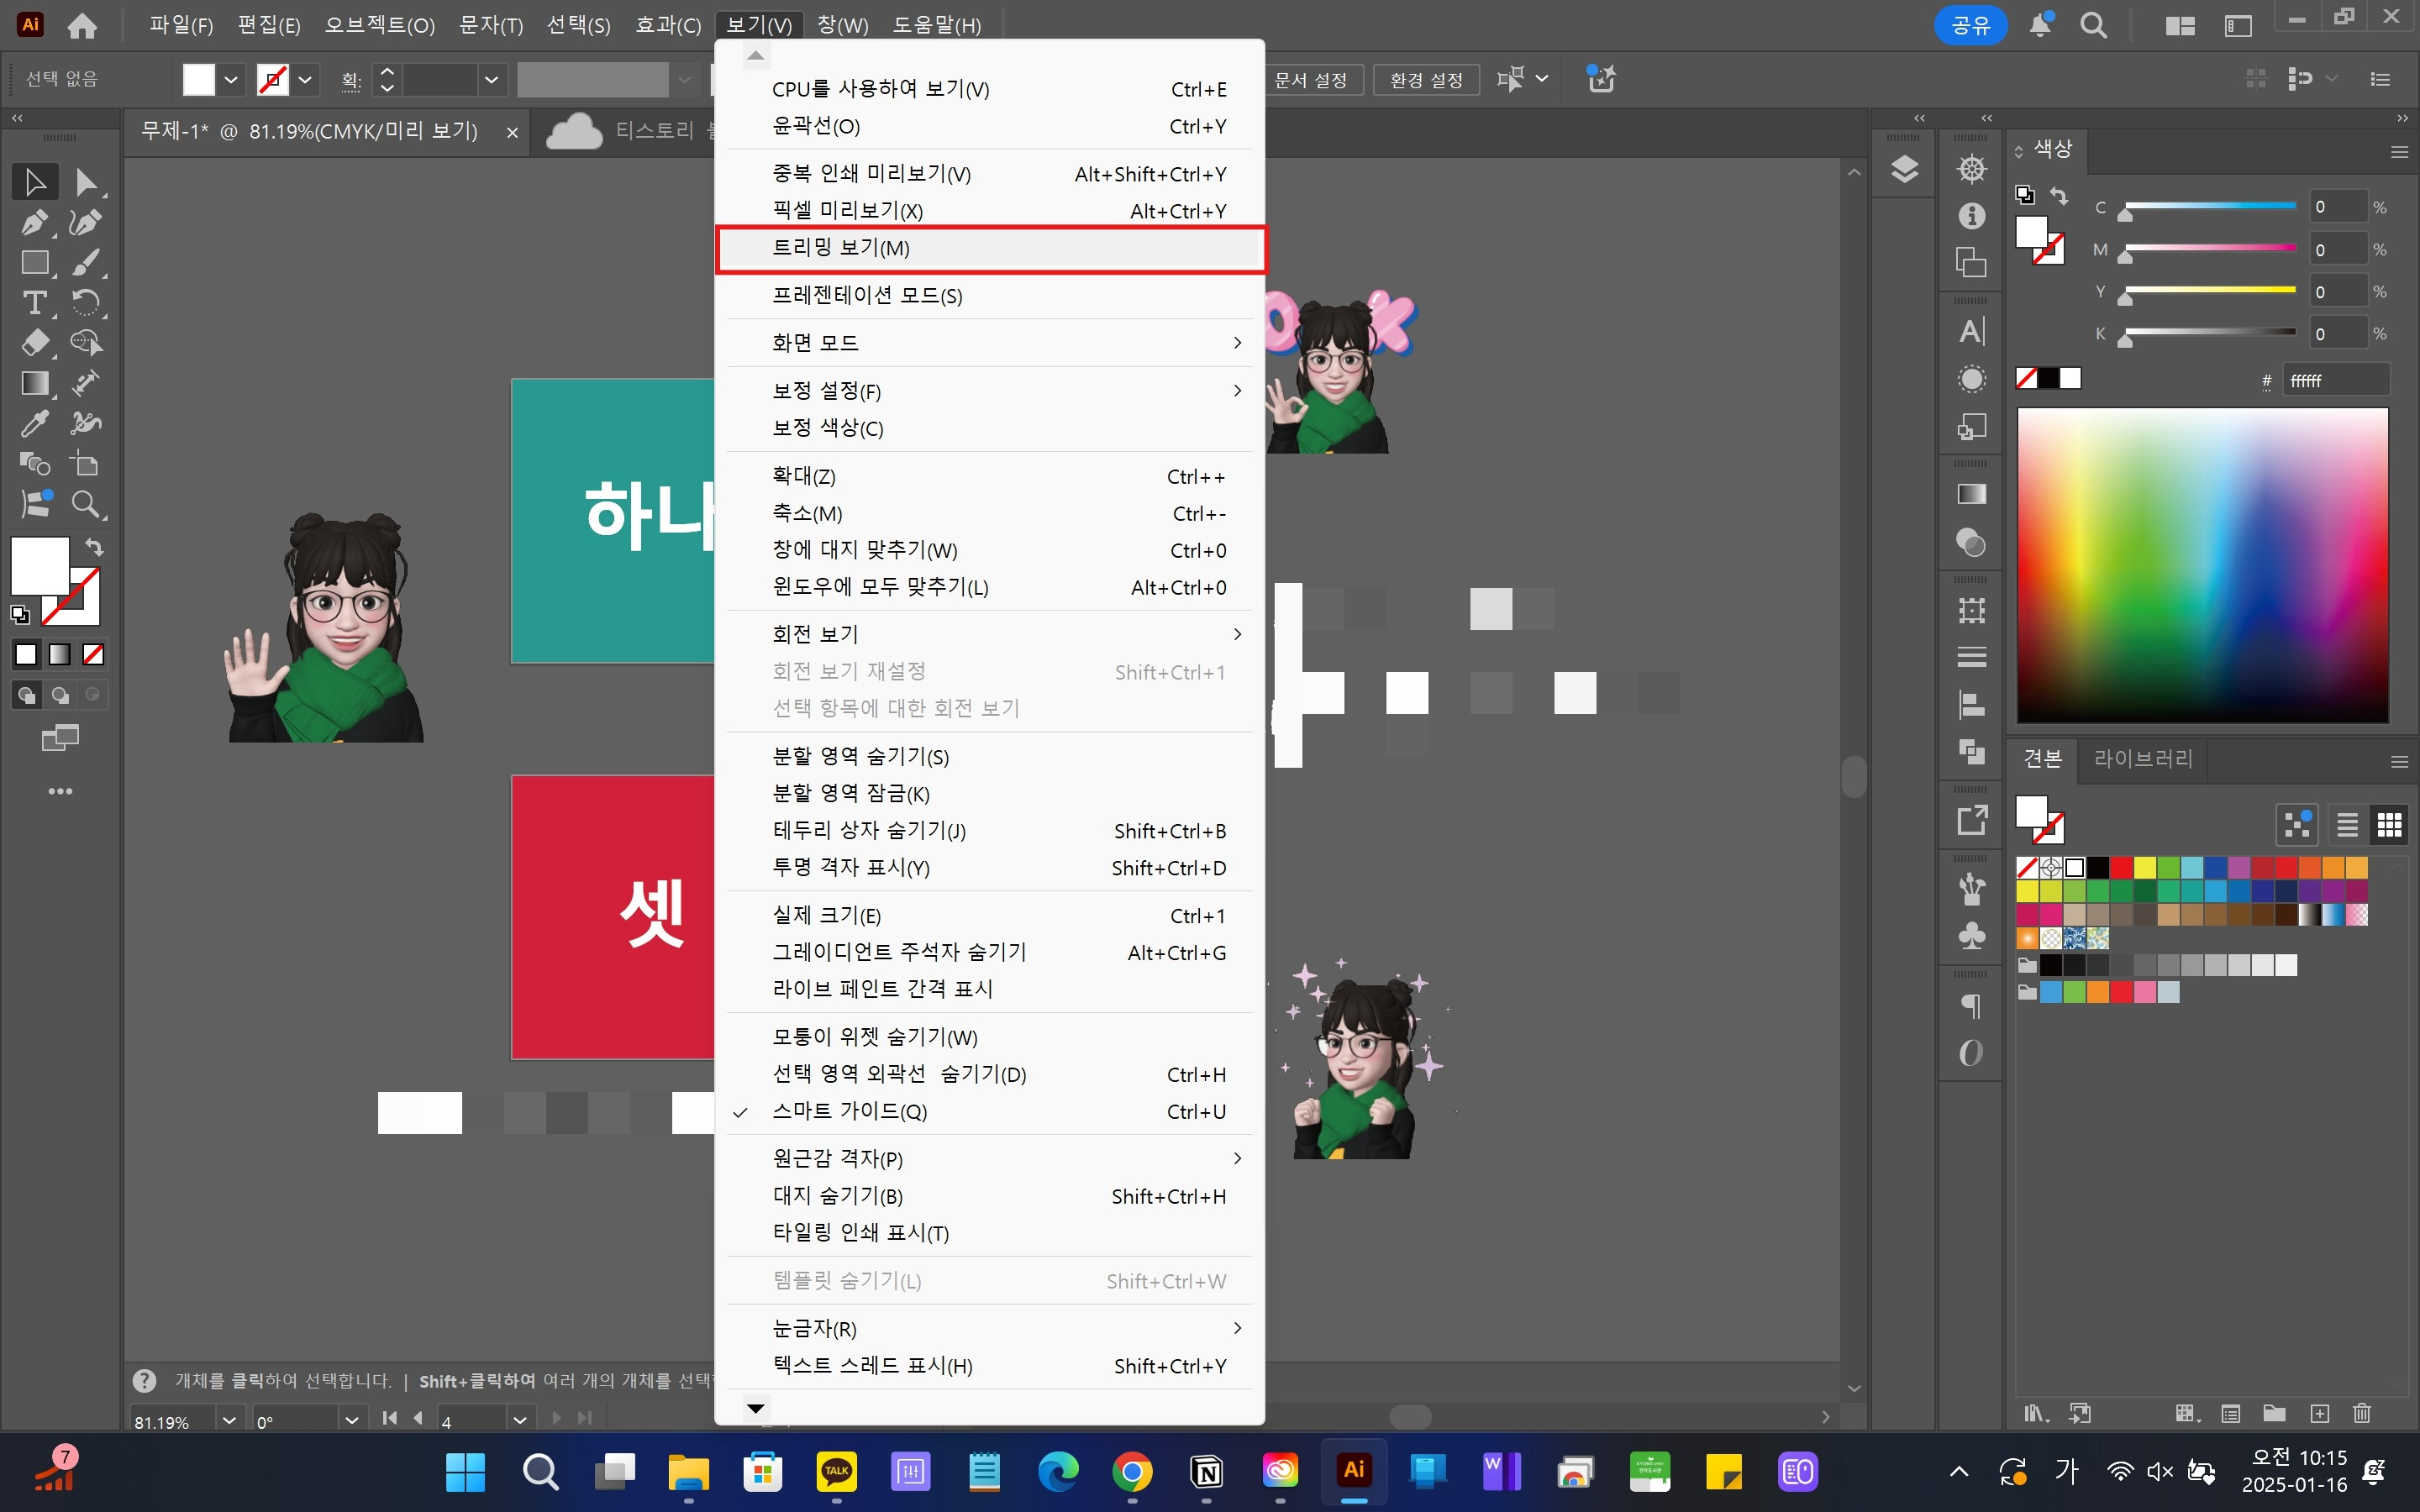Select the Selection tool in the toolbar

pyautogui.click(x=35, y=181)
